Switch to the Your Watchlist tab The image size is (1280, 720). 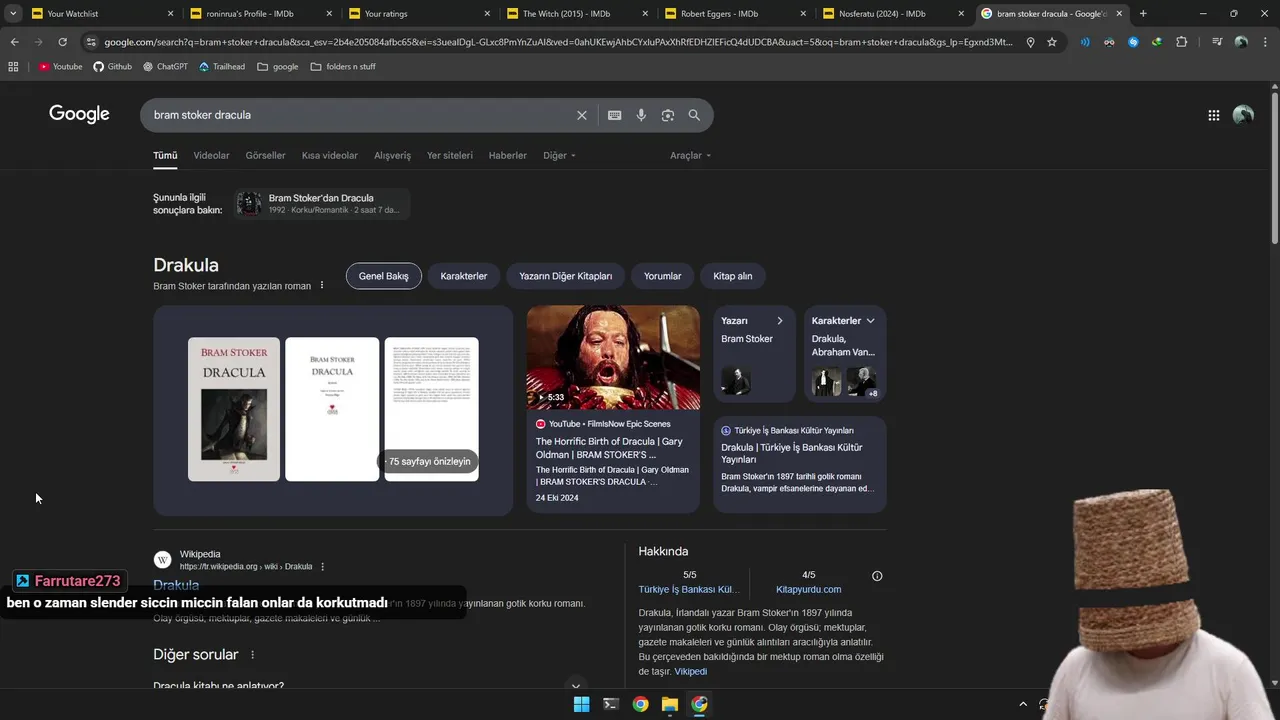point(100,13)
